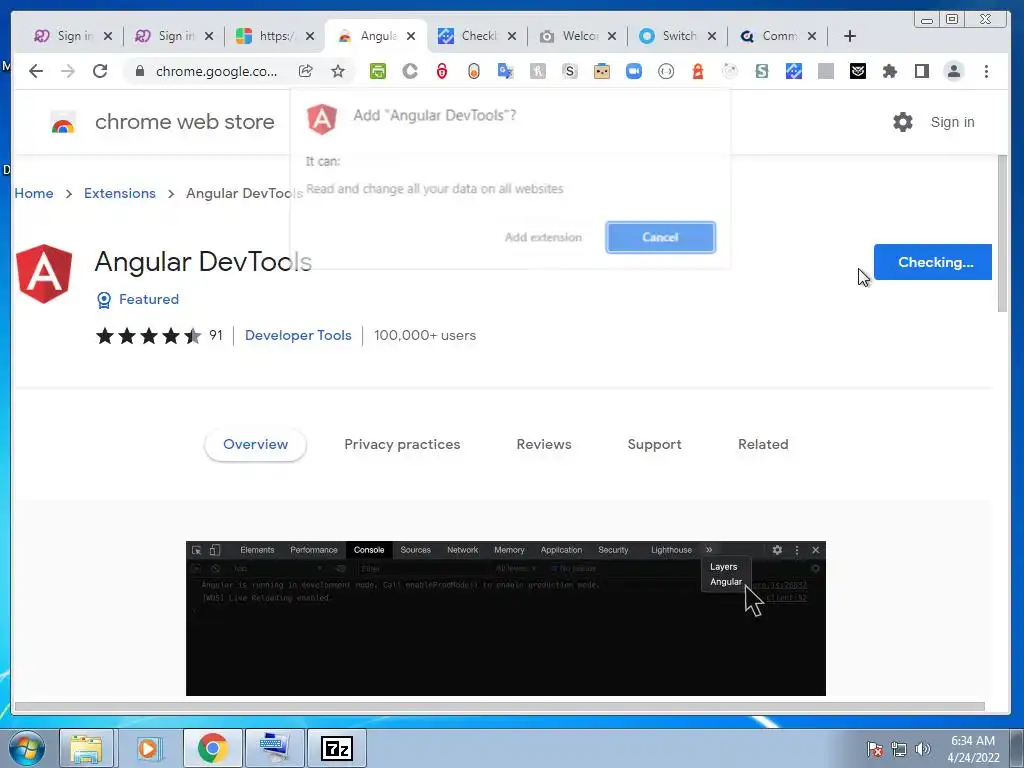This screenshot has width=1024, height=768.
Task: Open the Related tab
Action: coord(763,445)
